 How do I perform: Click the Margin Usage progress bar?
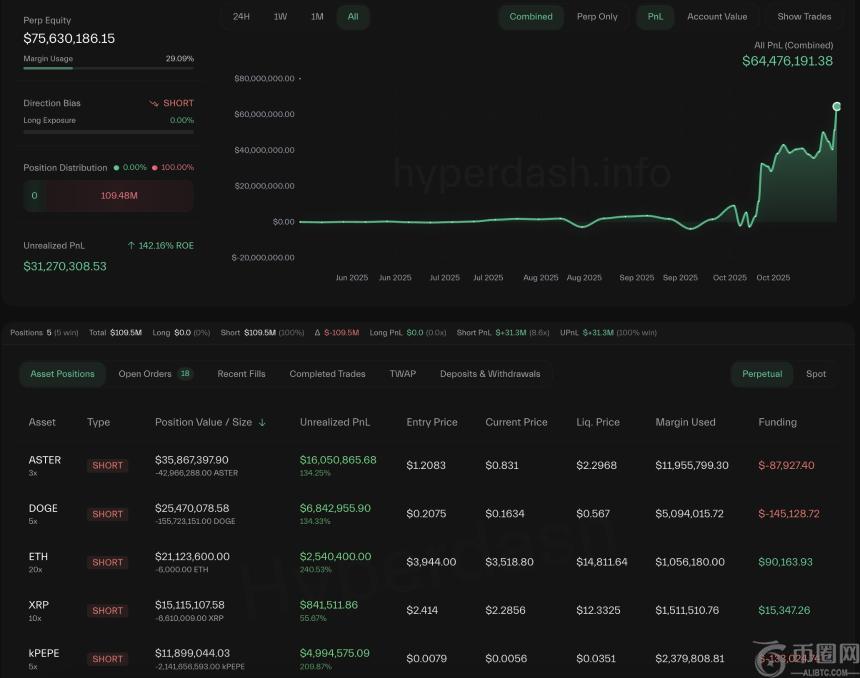108,69
